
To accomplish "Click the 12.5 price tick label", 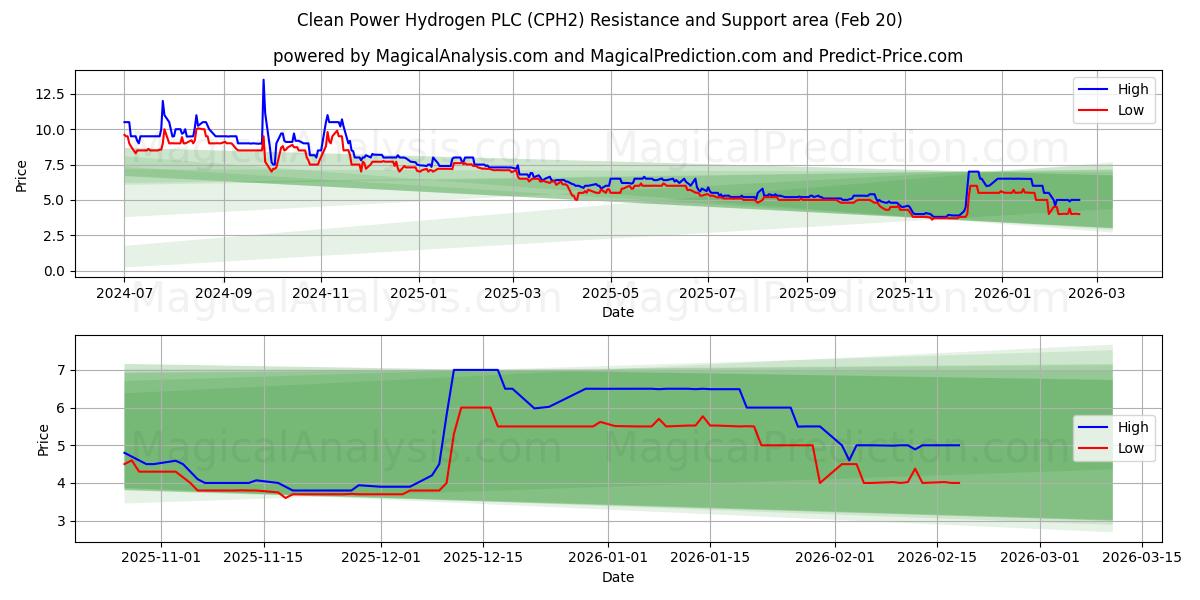I will [x=51, y=94].
